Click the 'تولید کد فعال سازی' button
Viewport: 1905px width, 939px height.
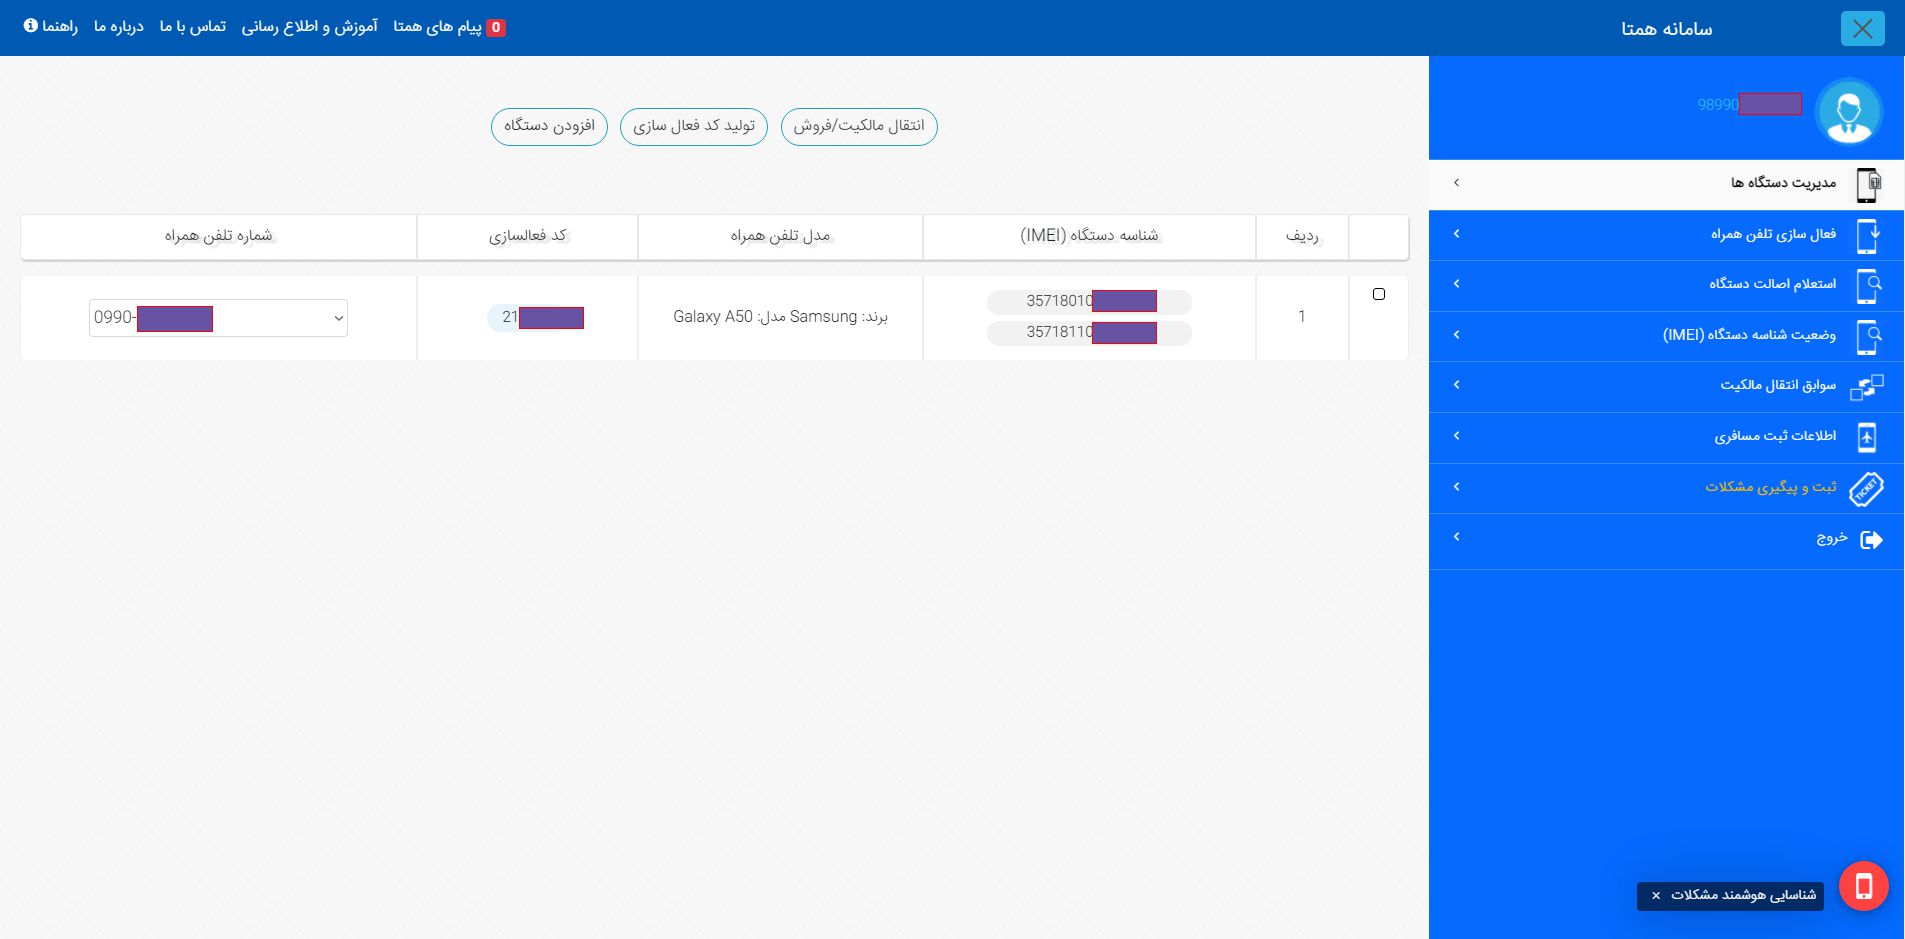point(694,126)
